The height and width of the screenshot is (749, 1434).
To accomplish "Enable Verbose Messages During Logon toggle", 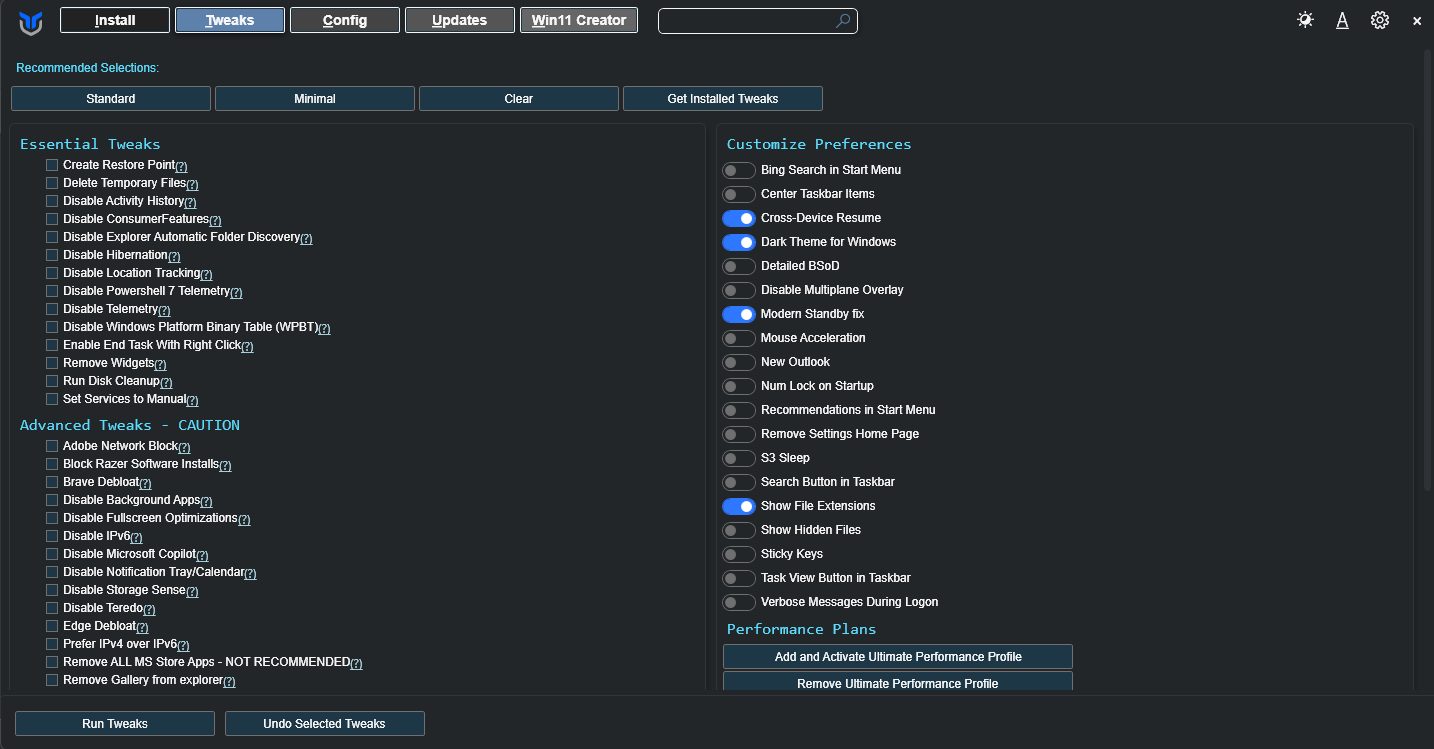I will (x=739, y=602).
